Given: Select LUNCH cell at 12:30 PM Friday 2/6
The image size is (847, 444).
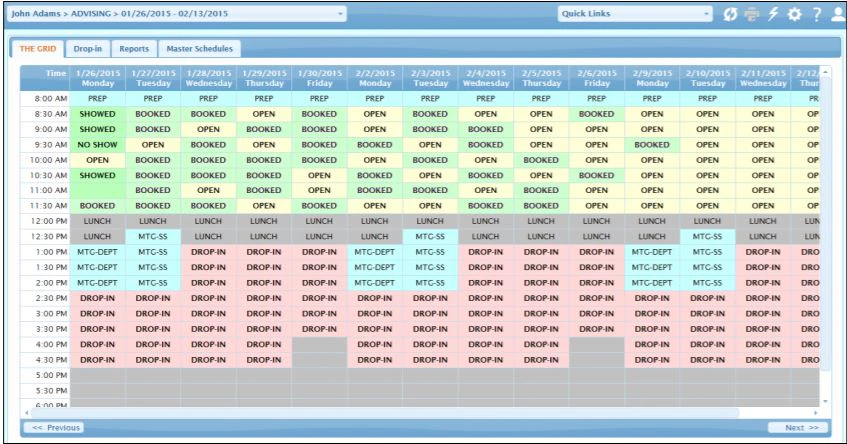Looking at the screenshot, I should 597,237.
